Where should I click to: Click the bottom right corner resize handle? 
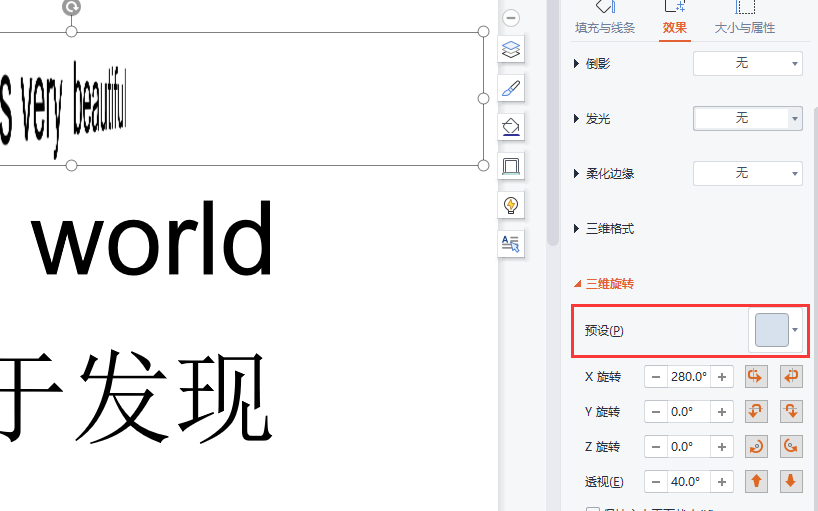pos(484,166)
